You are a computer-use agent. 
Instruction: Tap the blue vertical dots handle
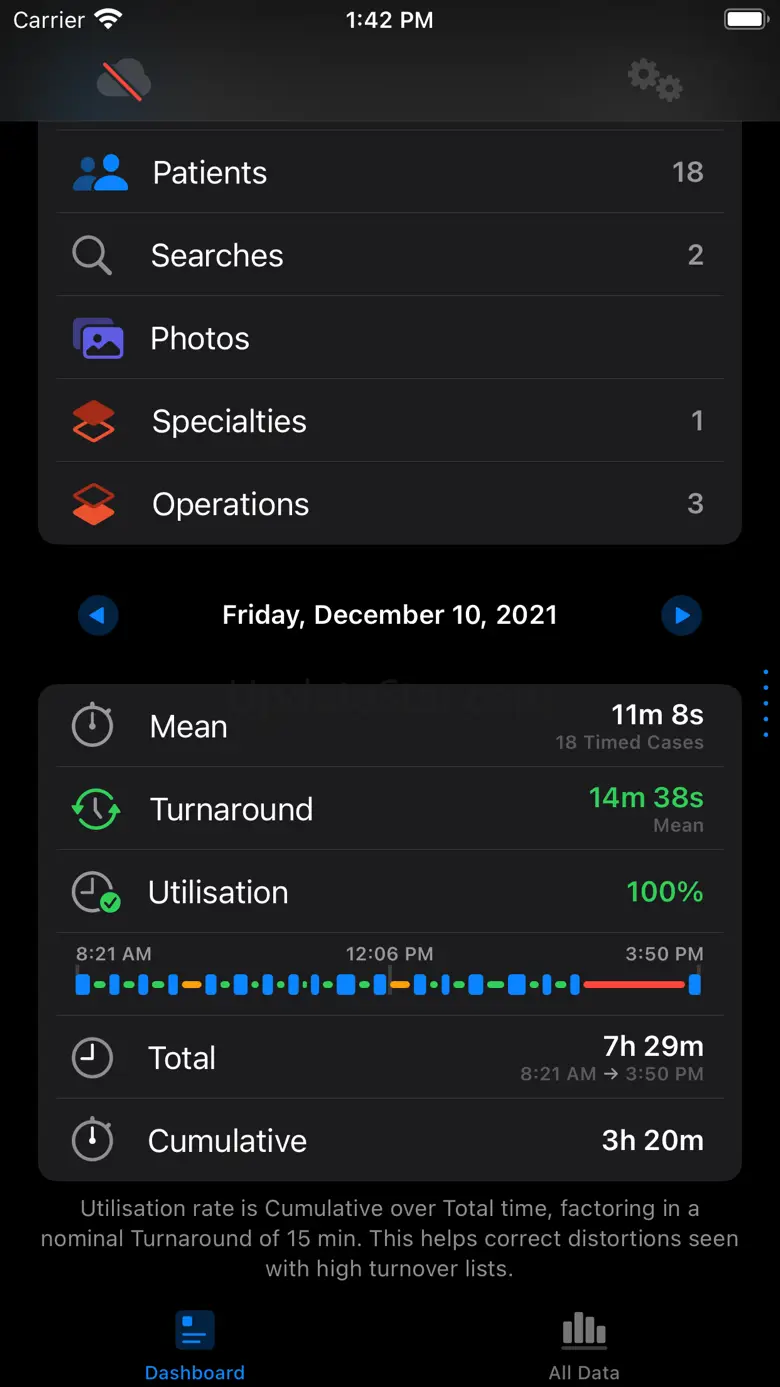[x=765, y=703]
